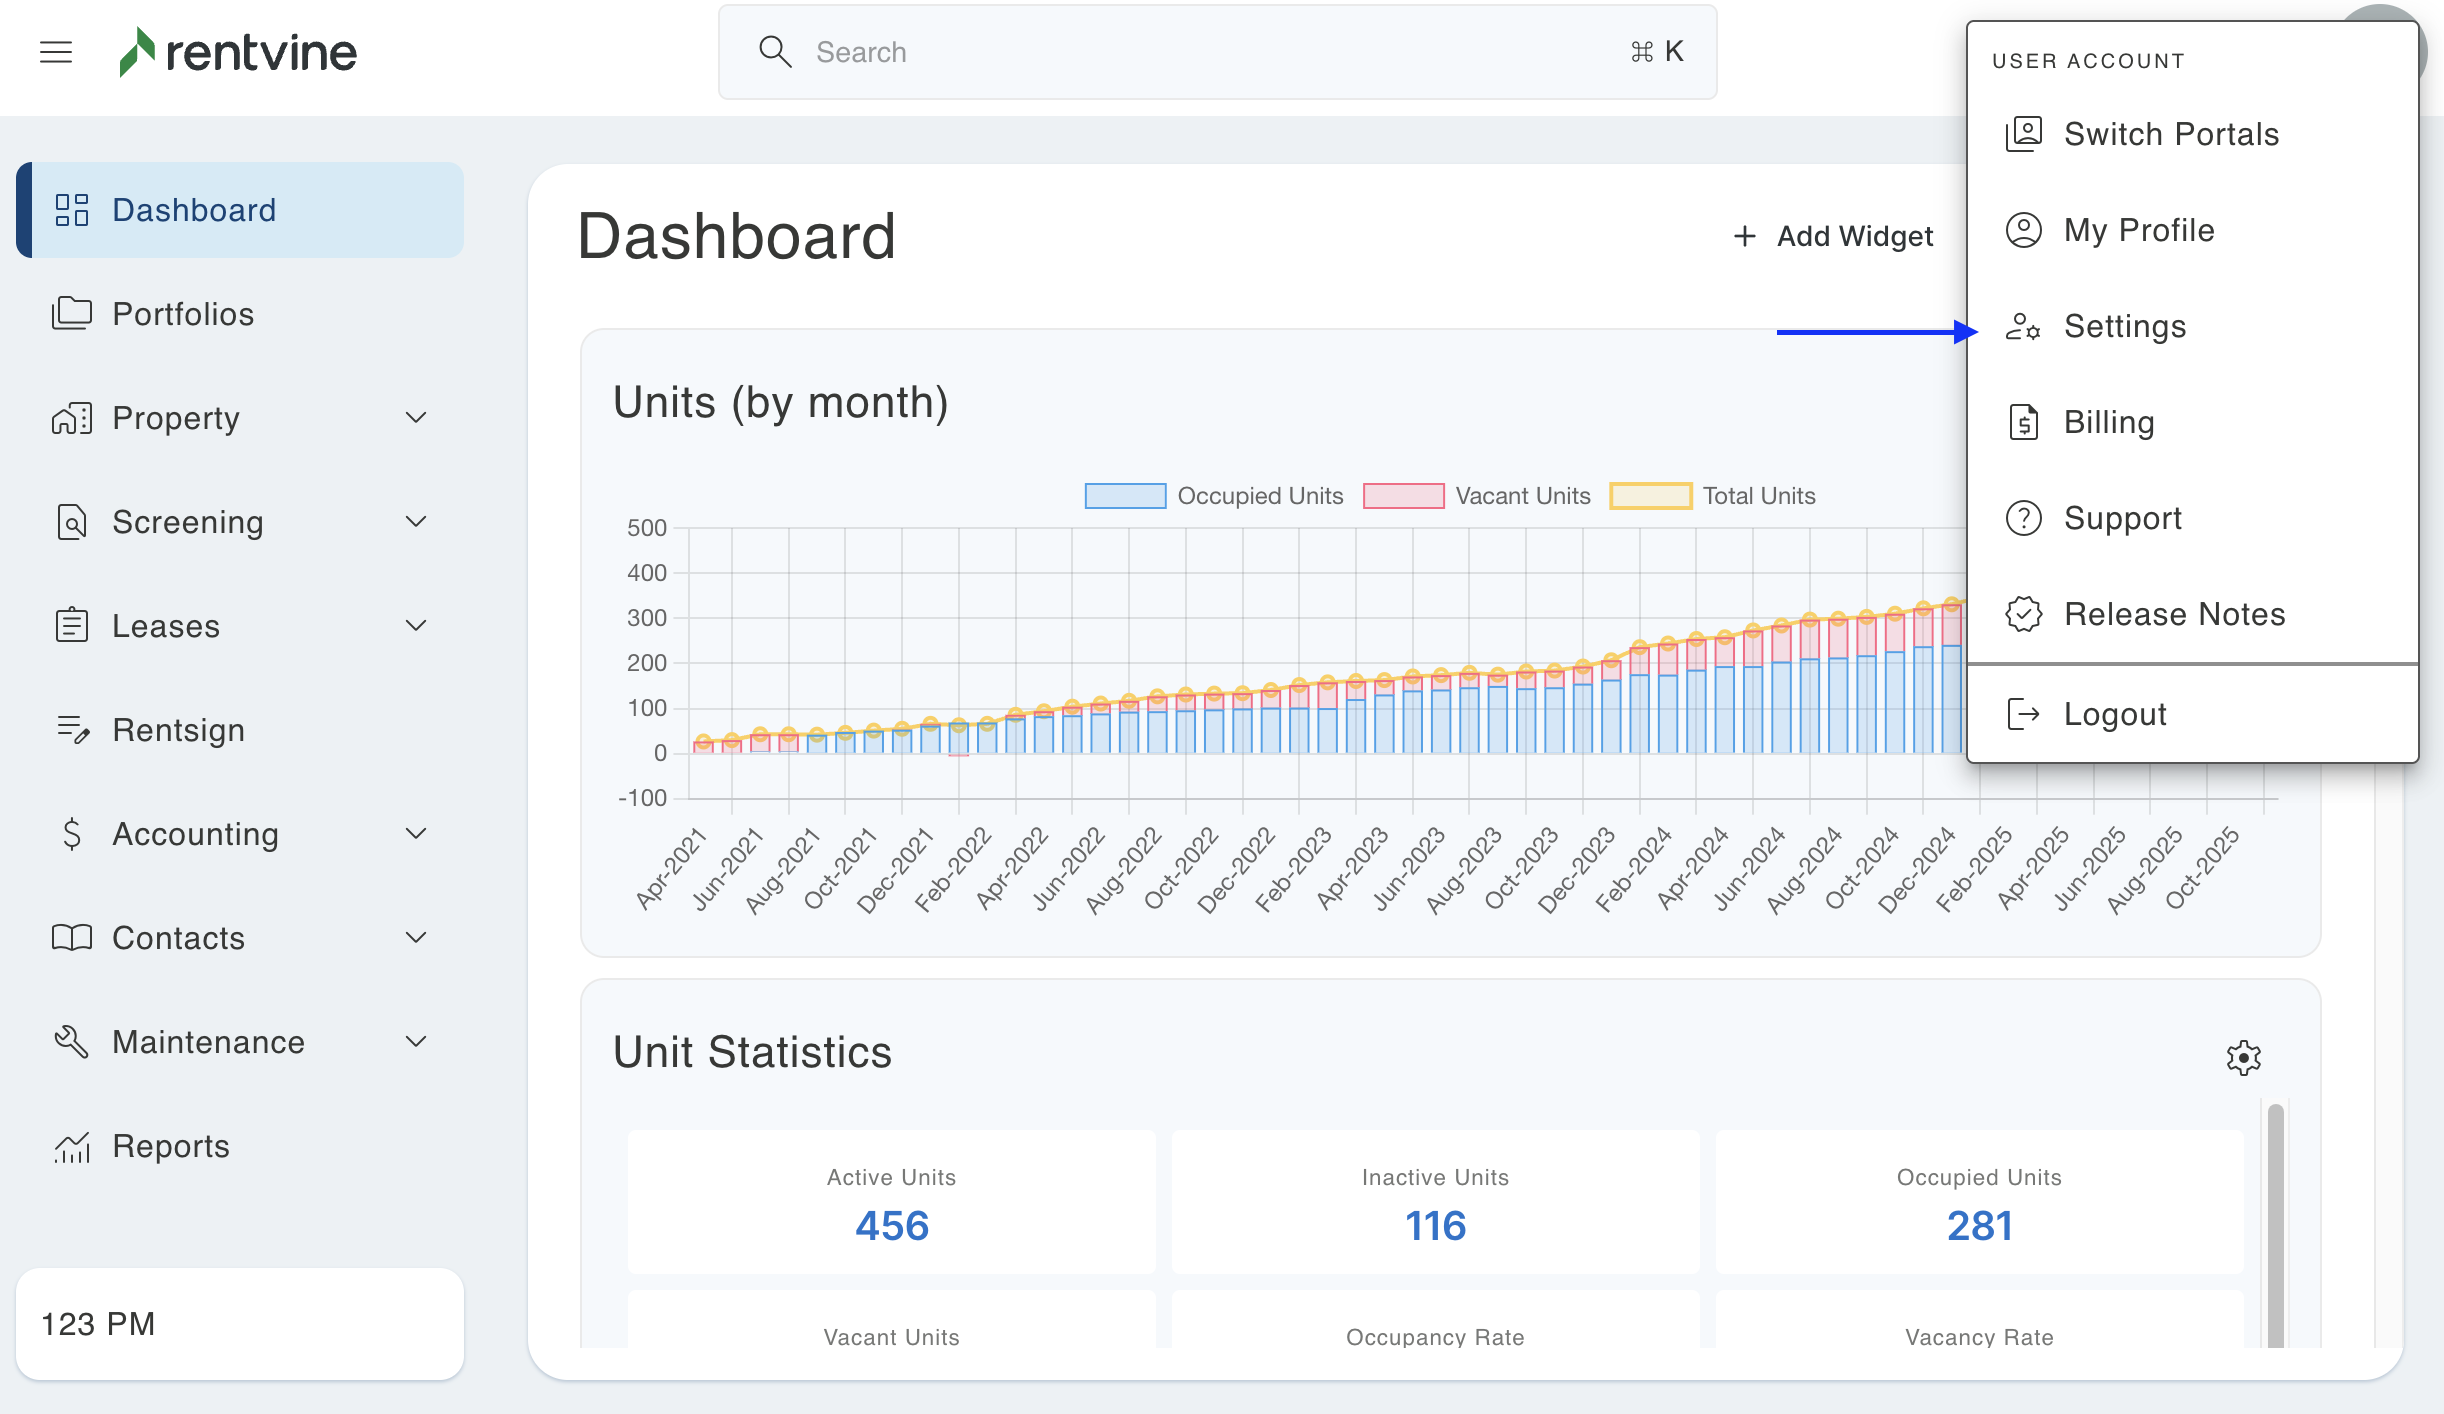Click the hamburger menu icon

56,52
